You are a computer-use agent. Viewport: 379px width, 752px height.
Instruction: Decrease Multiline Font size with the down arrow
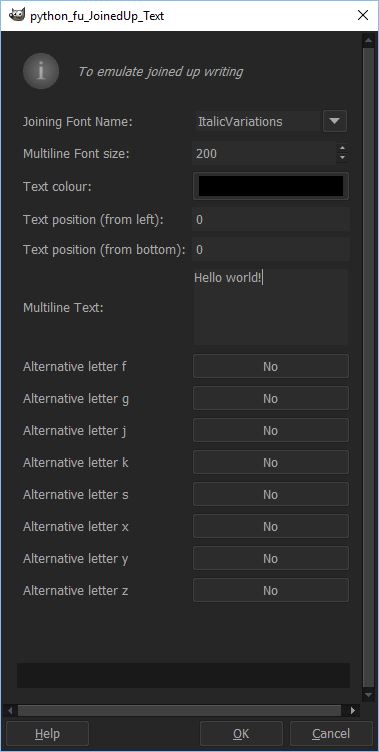(343, 158)
